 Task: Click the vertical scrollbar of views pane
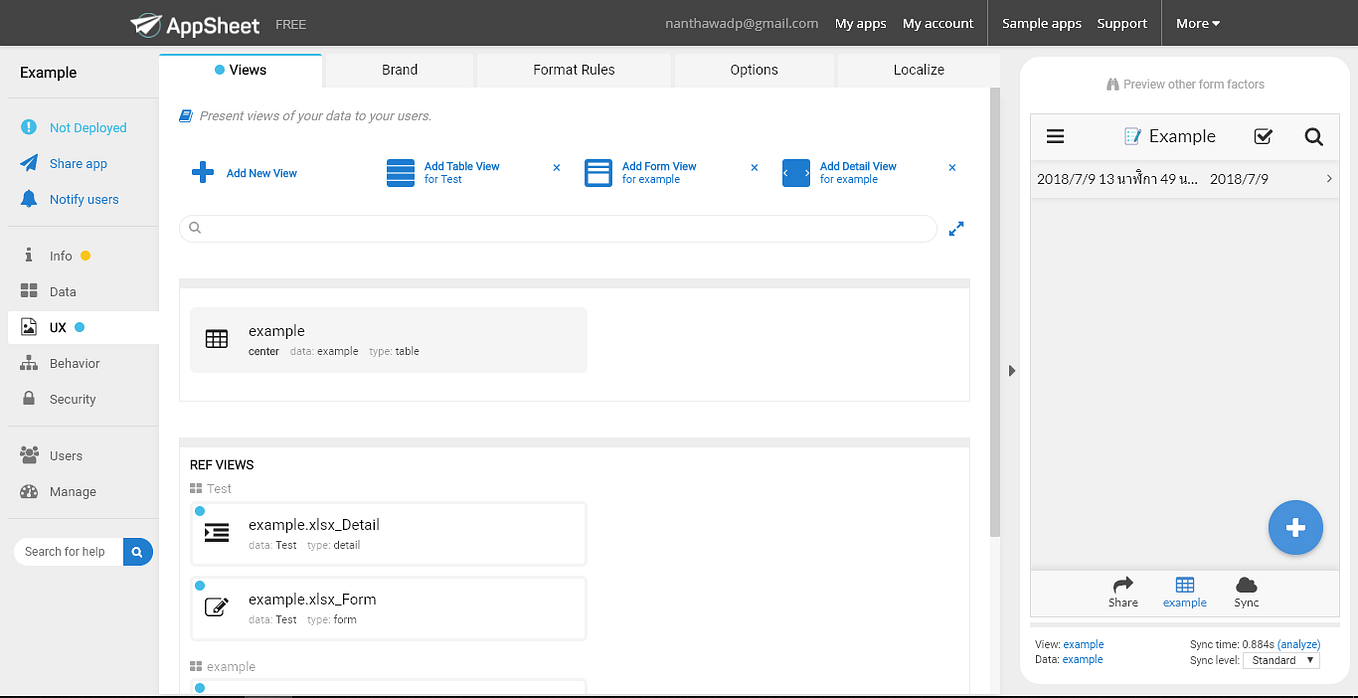994,312
